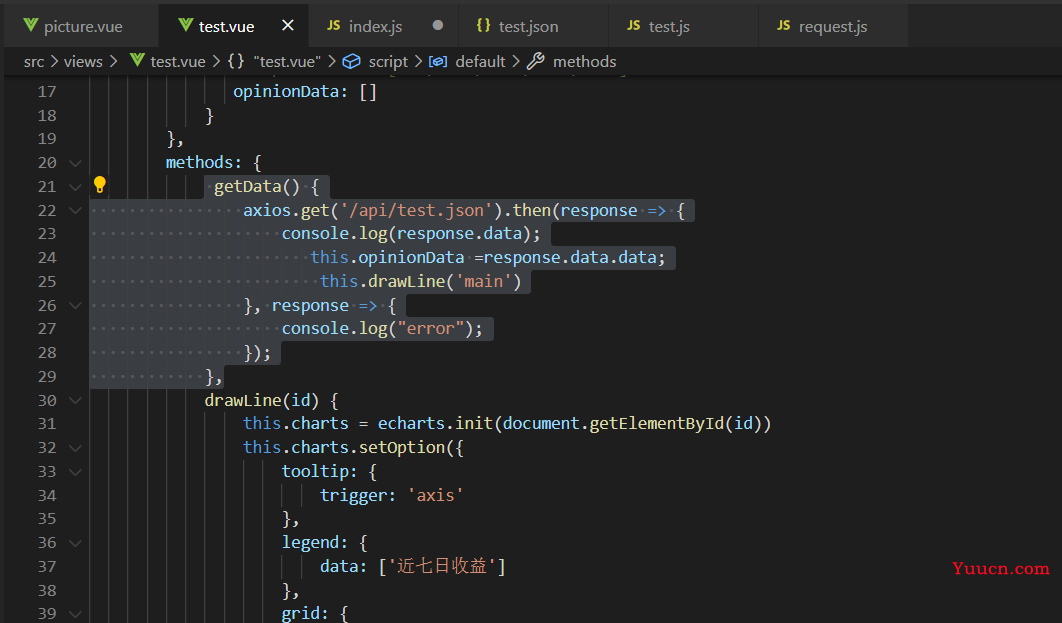The height and width of the screenshot is (623, 1062).
Task: Click 'tooltip:' on line 33
Action: click(x=320, y=471)
